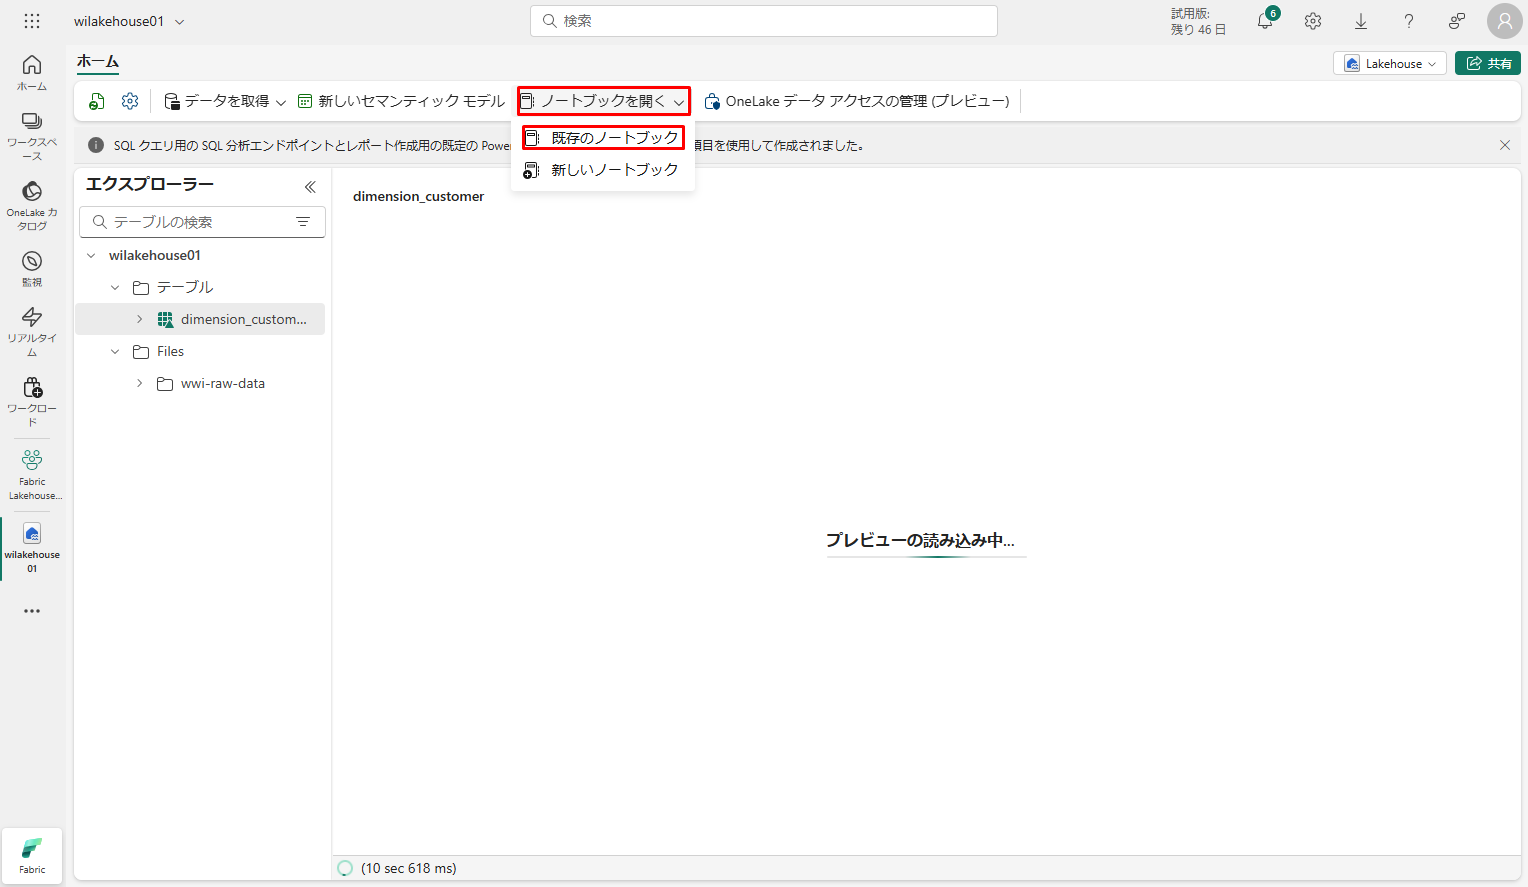The image size is (1528, 887).
Task: Show more sidebar items with ellipsis
Action: [32, 611]
